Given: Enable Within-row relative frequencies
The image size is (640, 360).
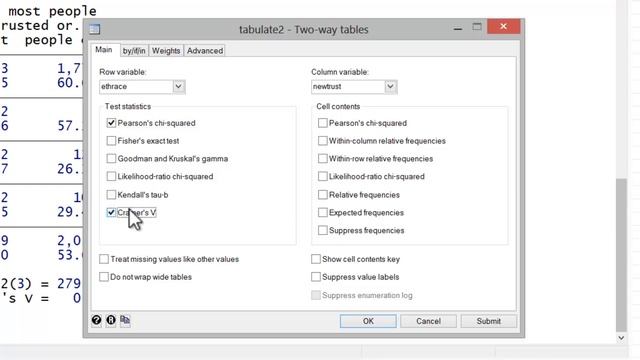Looking at the screenshot, I should 322,158.
